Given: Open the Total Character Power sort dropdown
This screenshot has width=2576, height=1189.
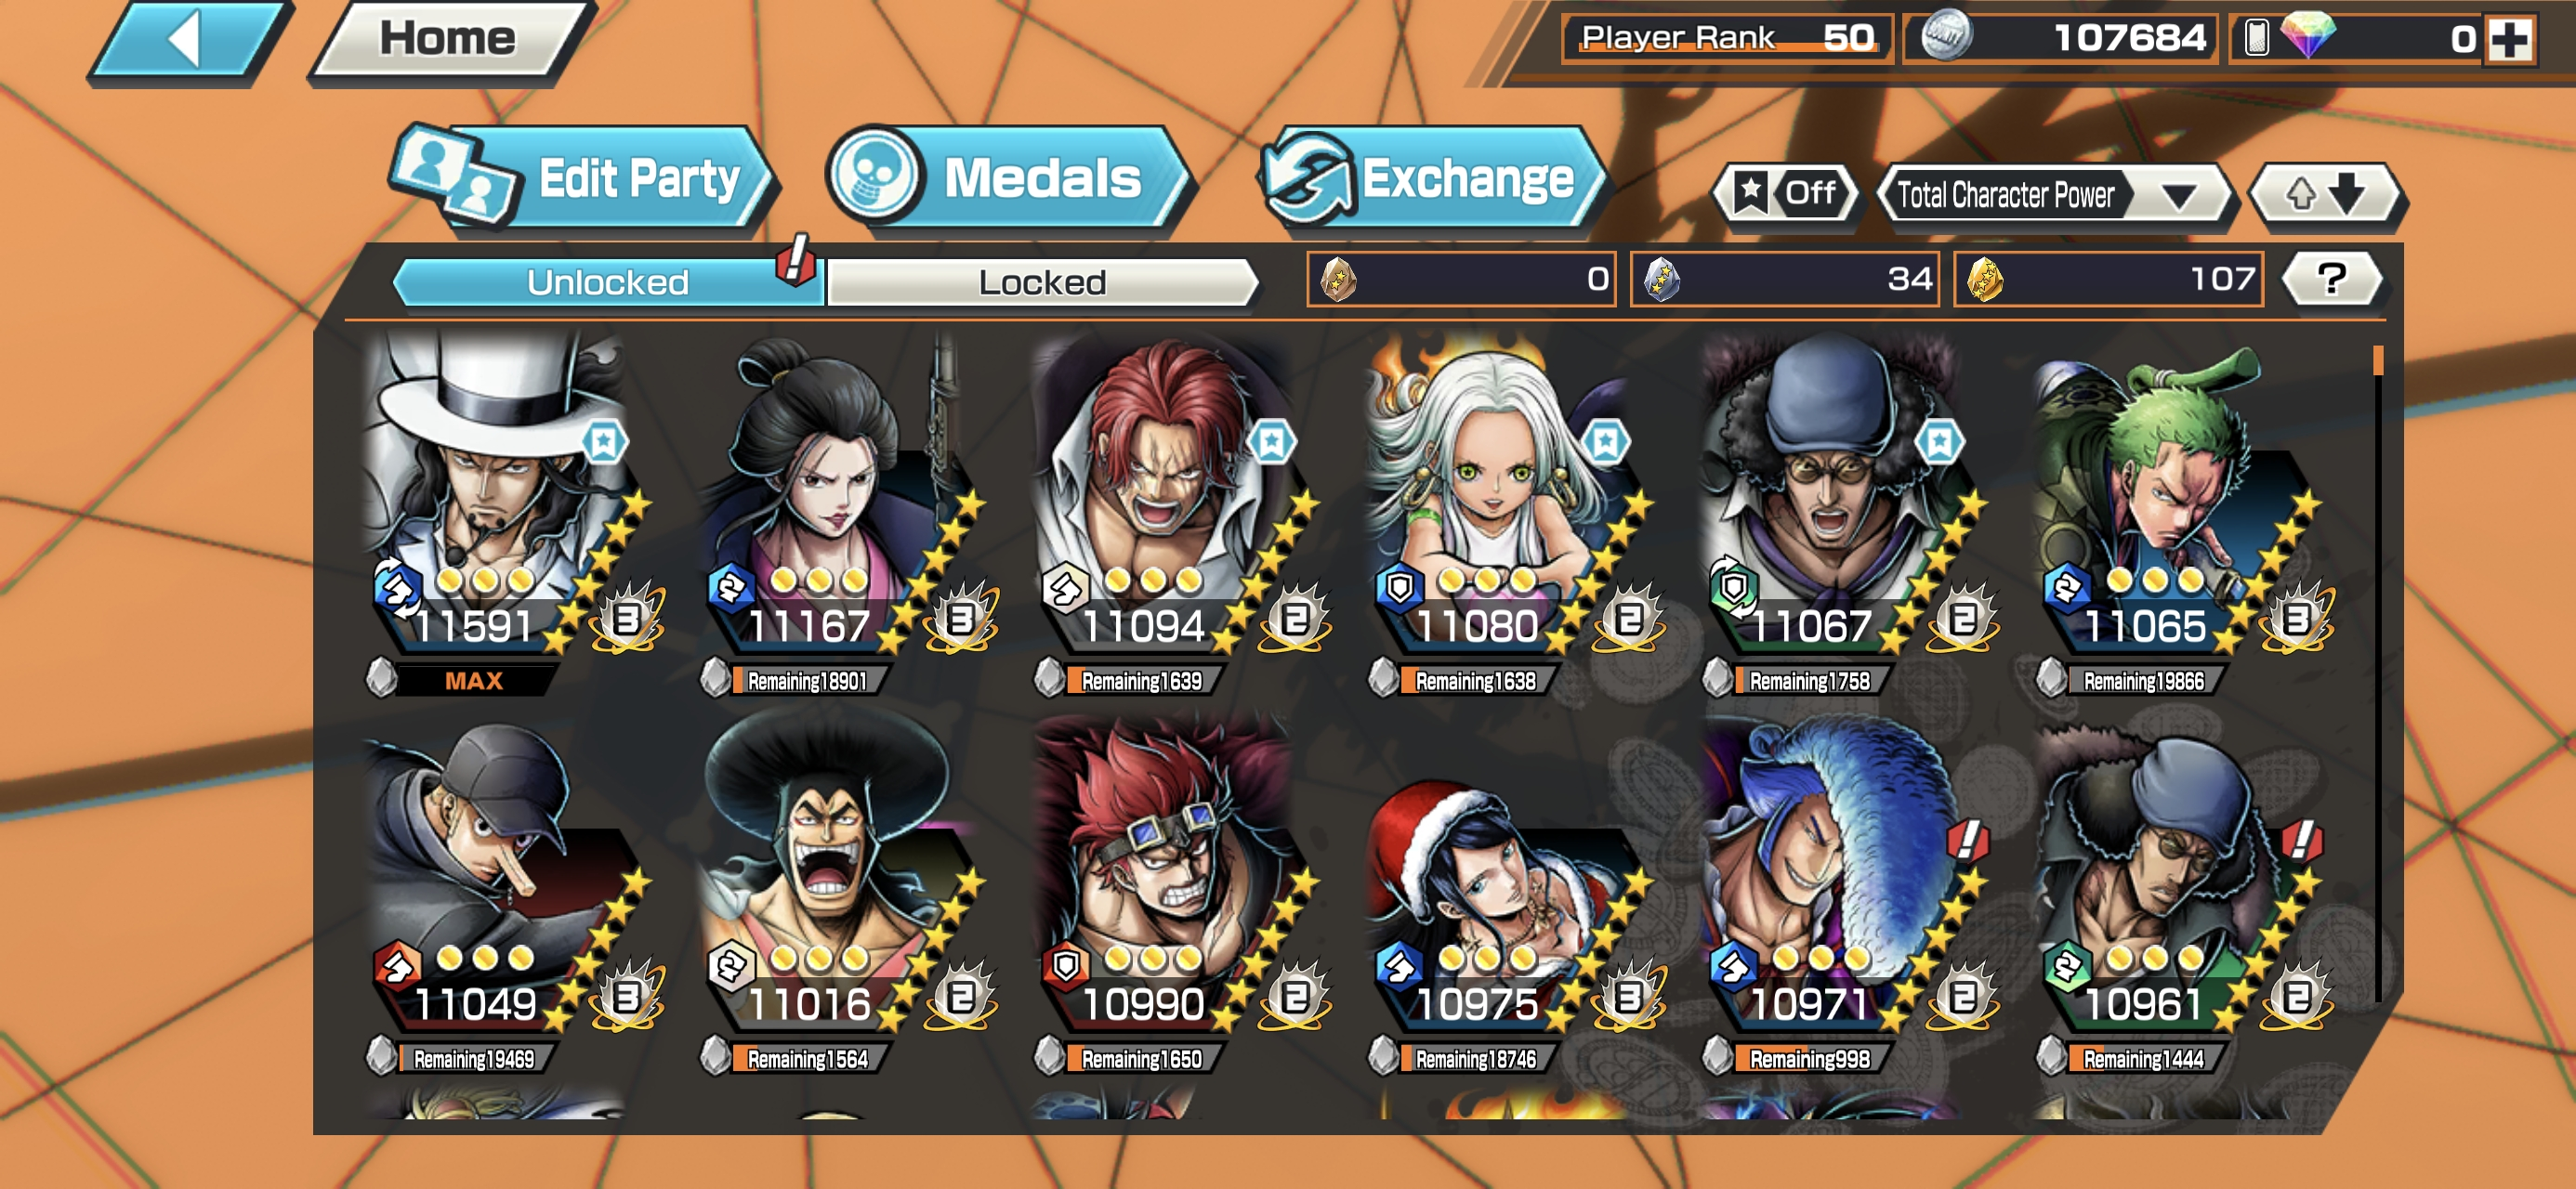Looking at the screenshot, I should [2054, 193].
